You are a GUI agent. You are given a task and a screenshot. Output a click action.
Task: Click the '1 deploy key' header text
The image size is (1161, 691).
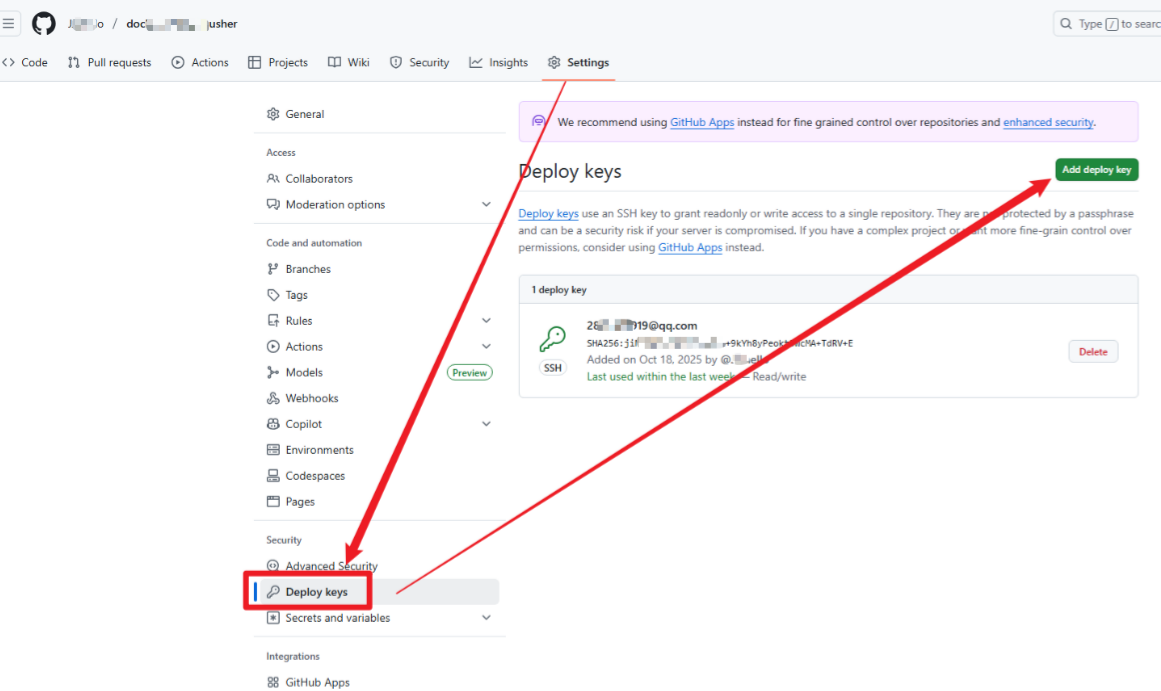click(x=559, y=290)
